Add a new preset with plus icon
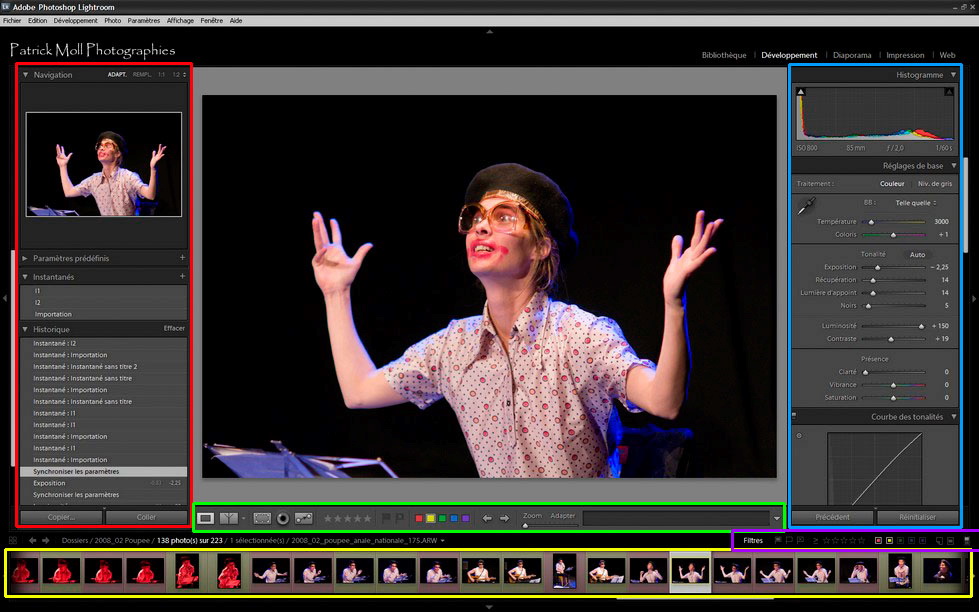 [182, 258]
